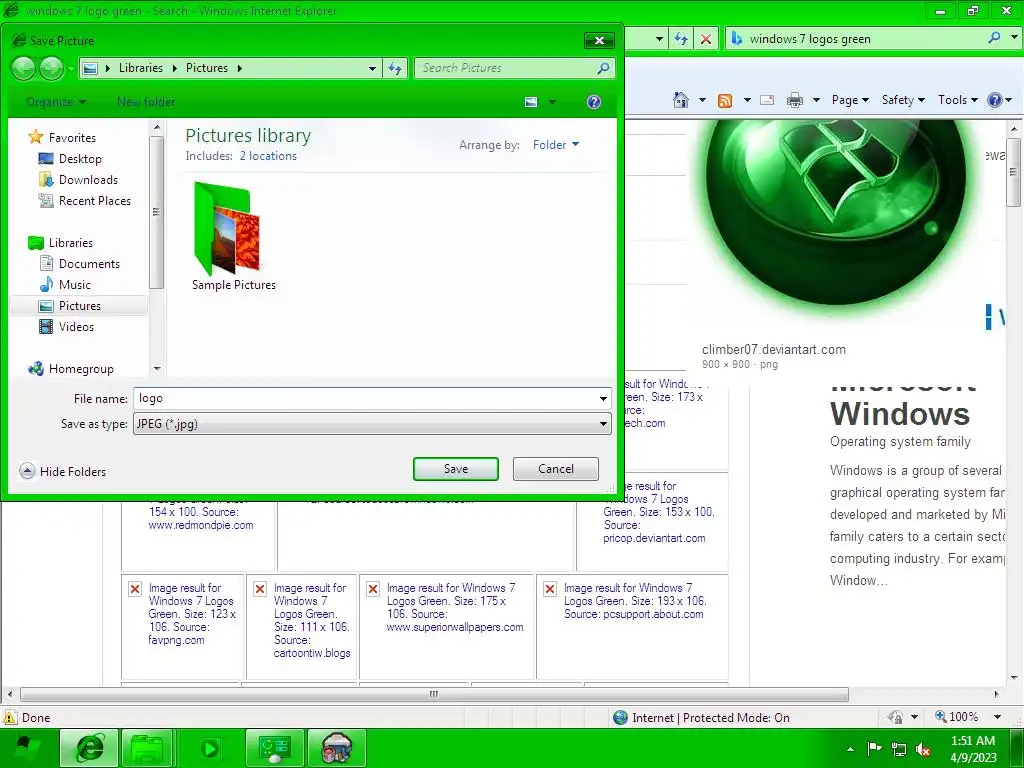1024x768 pixels.
Task: Click the search magnifier in Search Pictures box
Action: pyautogui.click(x=603, y=68)
